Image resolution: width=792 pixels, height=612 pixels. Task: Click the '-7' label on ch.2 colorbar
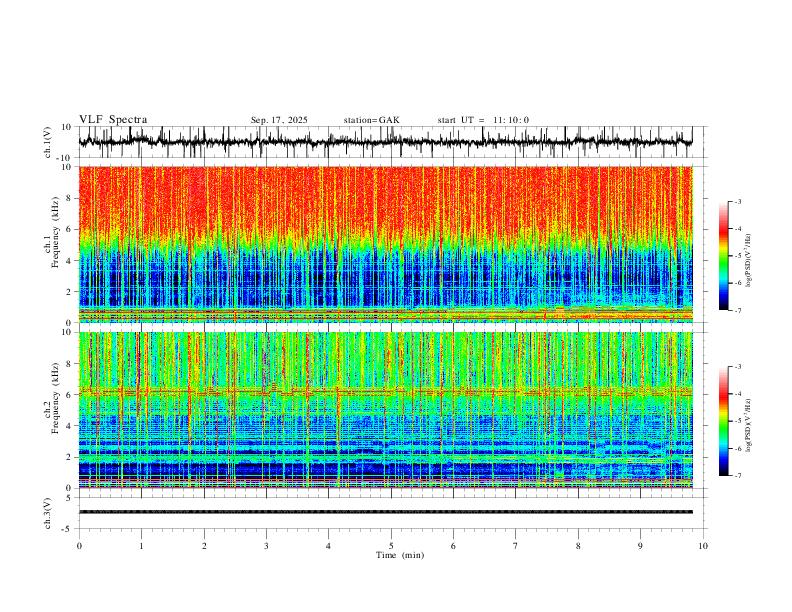pyautogui.click(x=737, y=476)
